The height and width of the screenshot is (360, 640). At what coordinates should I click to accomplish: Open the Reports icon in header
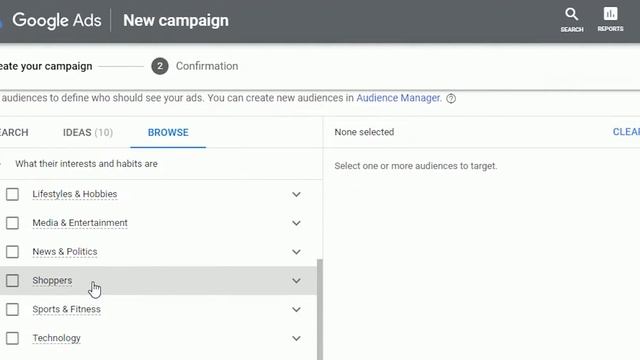pyautogui.click(x=610, y=19)
